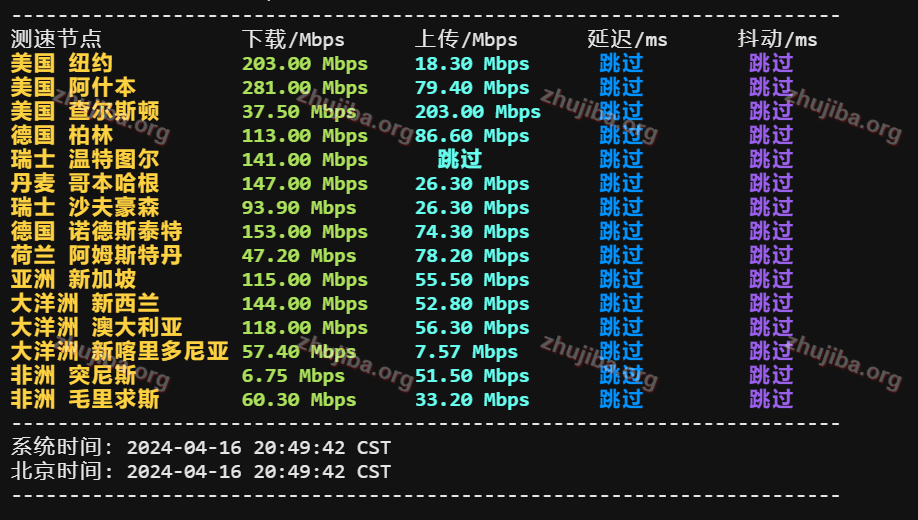Click the 抖动/ms column header
Image resolution: width=918 pixels, height=520 pixels.
click(x=777, y=39)
